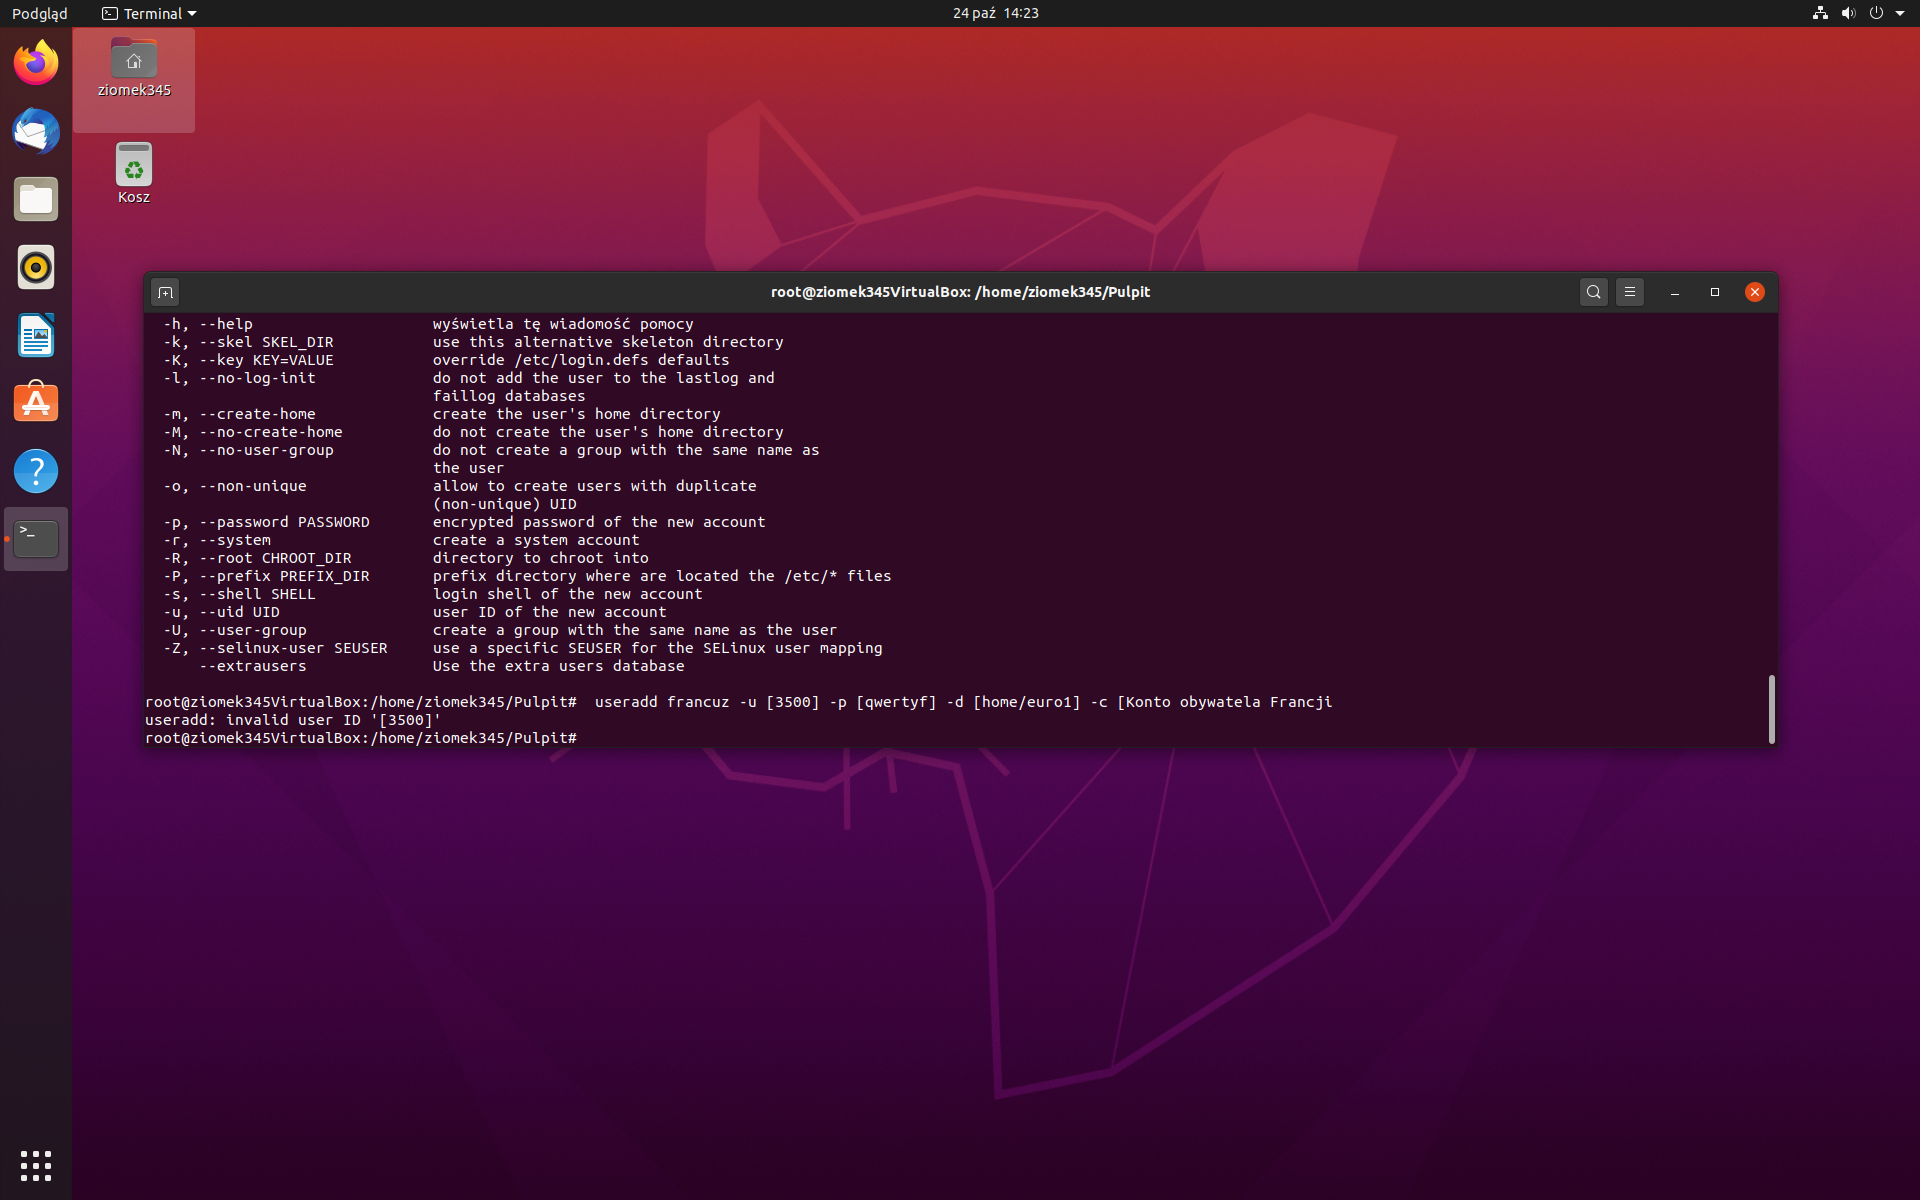This screenshot has width=1920, height=1200.
Task: Show all applications grid
Action: [x=36, y=1165]
